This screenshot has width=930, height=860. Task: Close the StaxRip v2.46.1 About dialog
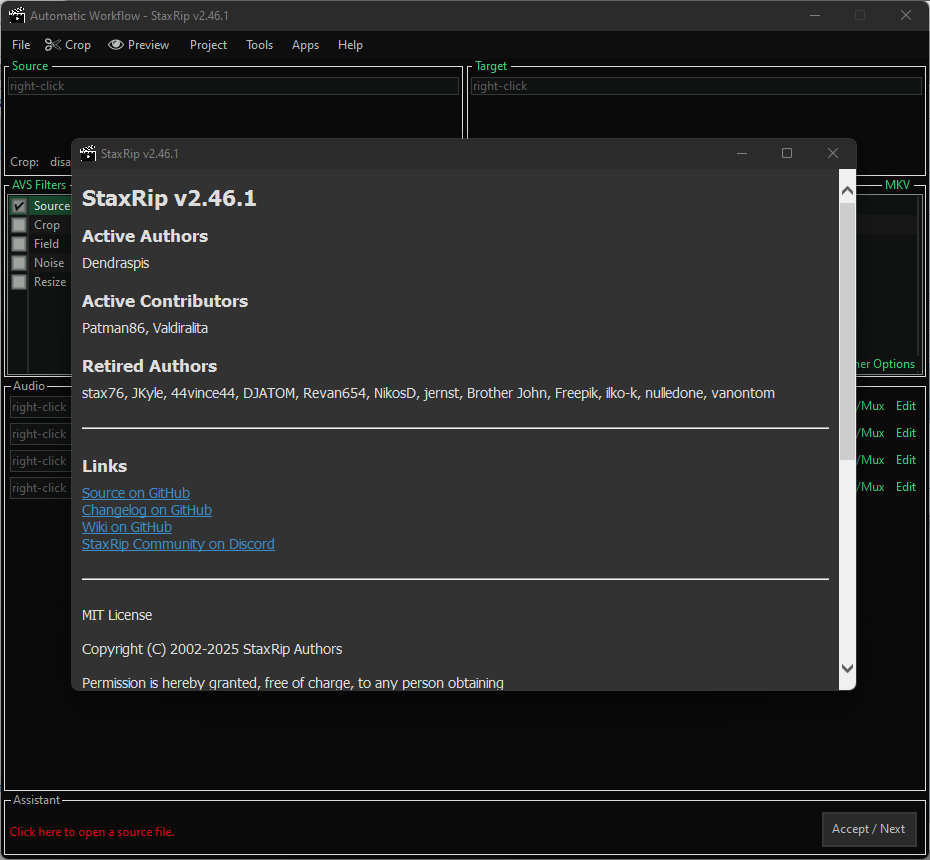(833, 153)
